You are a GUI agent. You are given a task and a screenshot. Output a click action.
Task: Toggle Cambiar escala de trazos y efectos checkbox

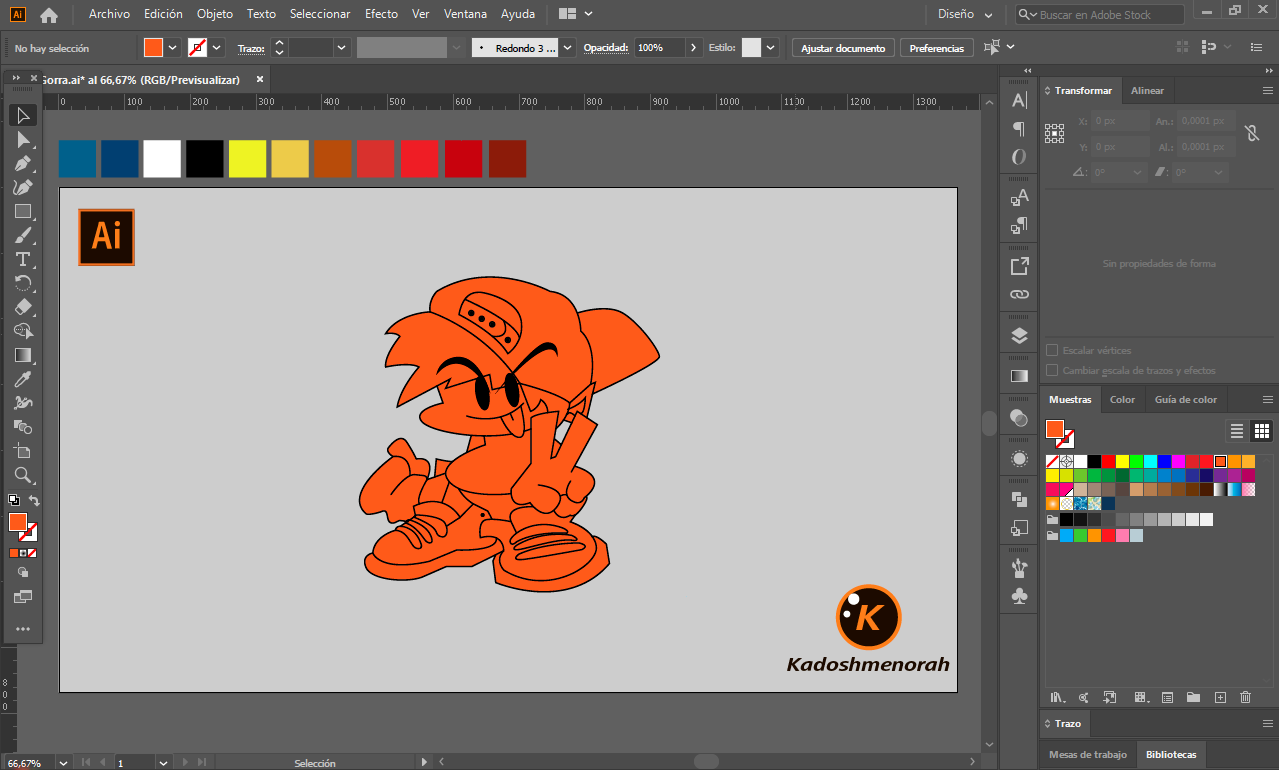click(x=1052, y=371)
